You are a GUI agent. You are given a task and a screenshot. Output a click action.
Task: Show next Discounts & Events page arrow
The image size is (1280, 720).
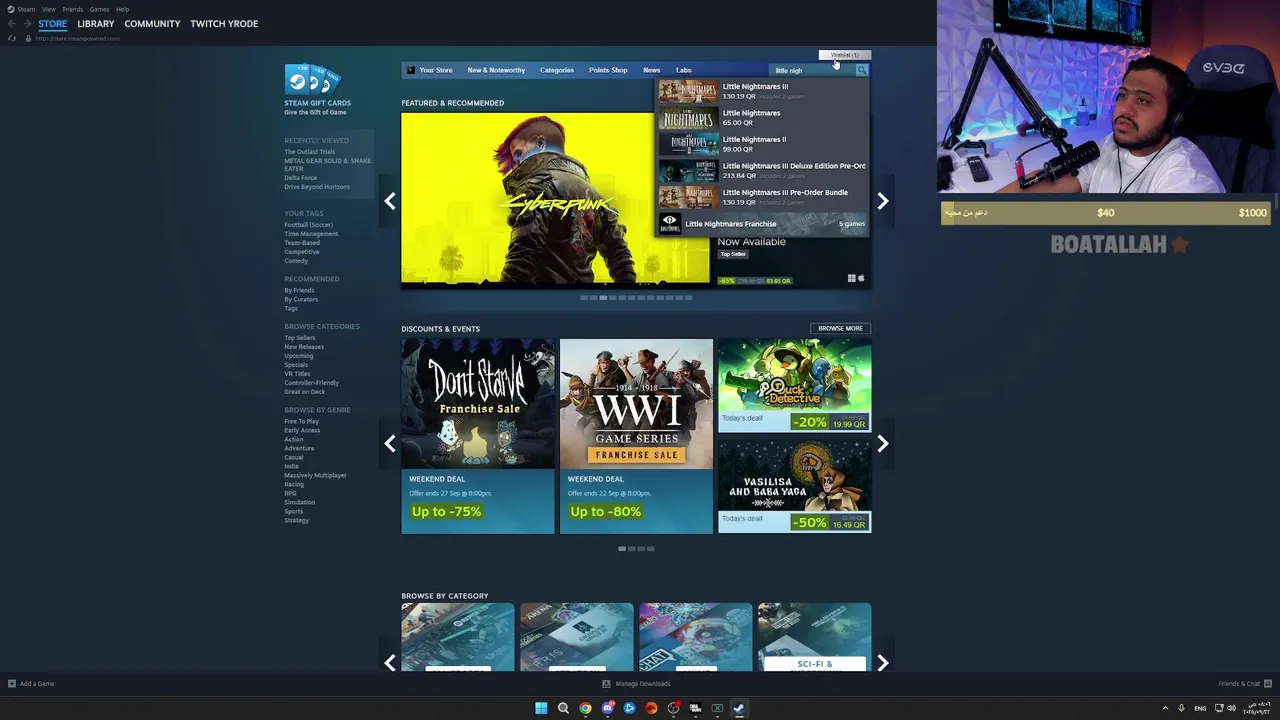pos(883,444)
